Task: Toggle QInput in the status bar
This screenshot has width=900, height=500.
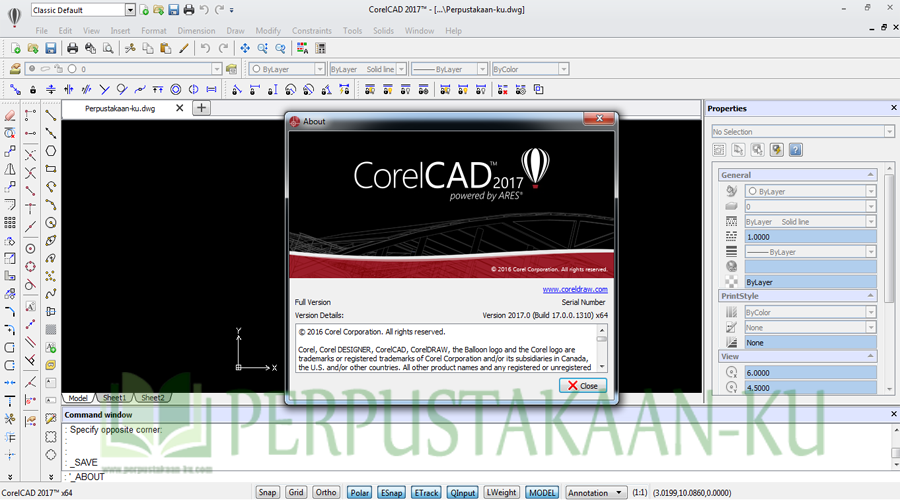Action: tap(463, 493)
